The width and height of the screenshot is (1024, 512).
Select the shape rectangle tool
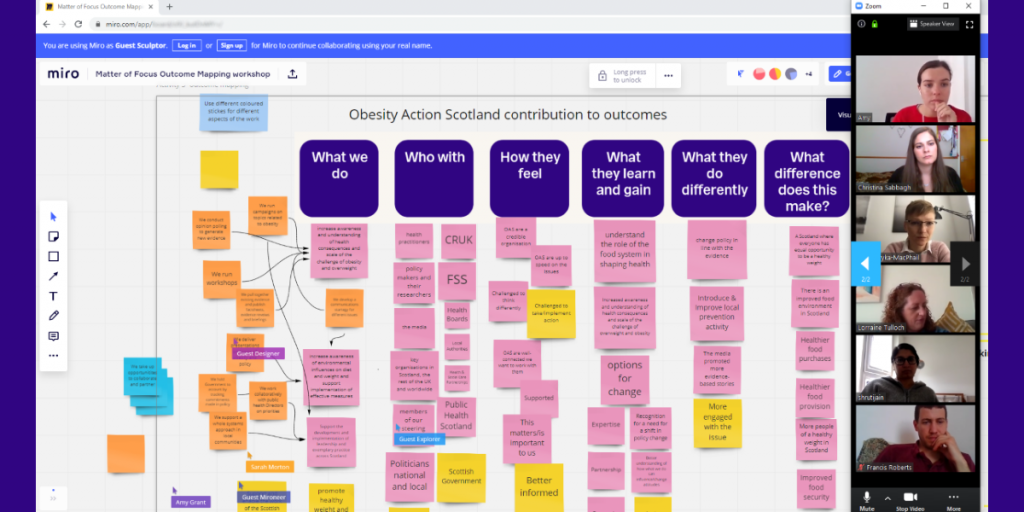[54, 257]
